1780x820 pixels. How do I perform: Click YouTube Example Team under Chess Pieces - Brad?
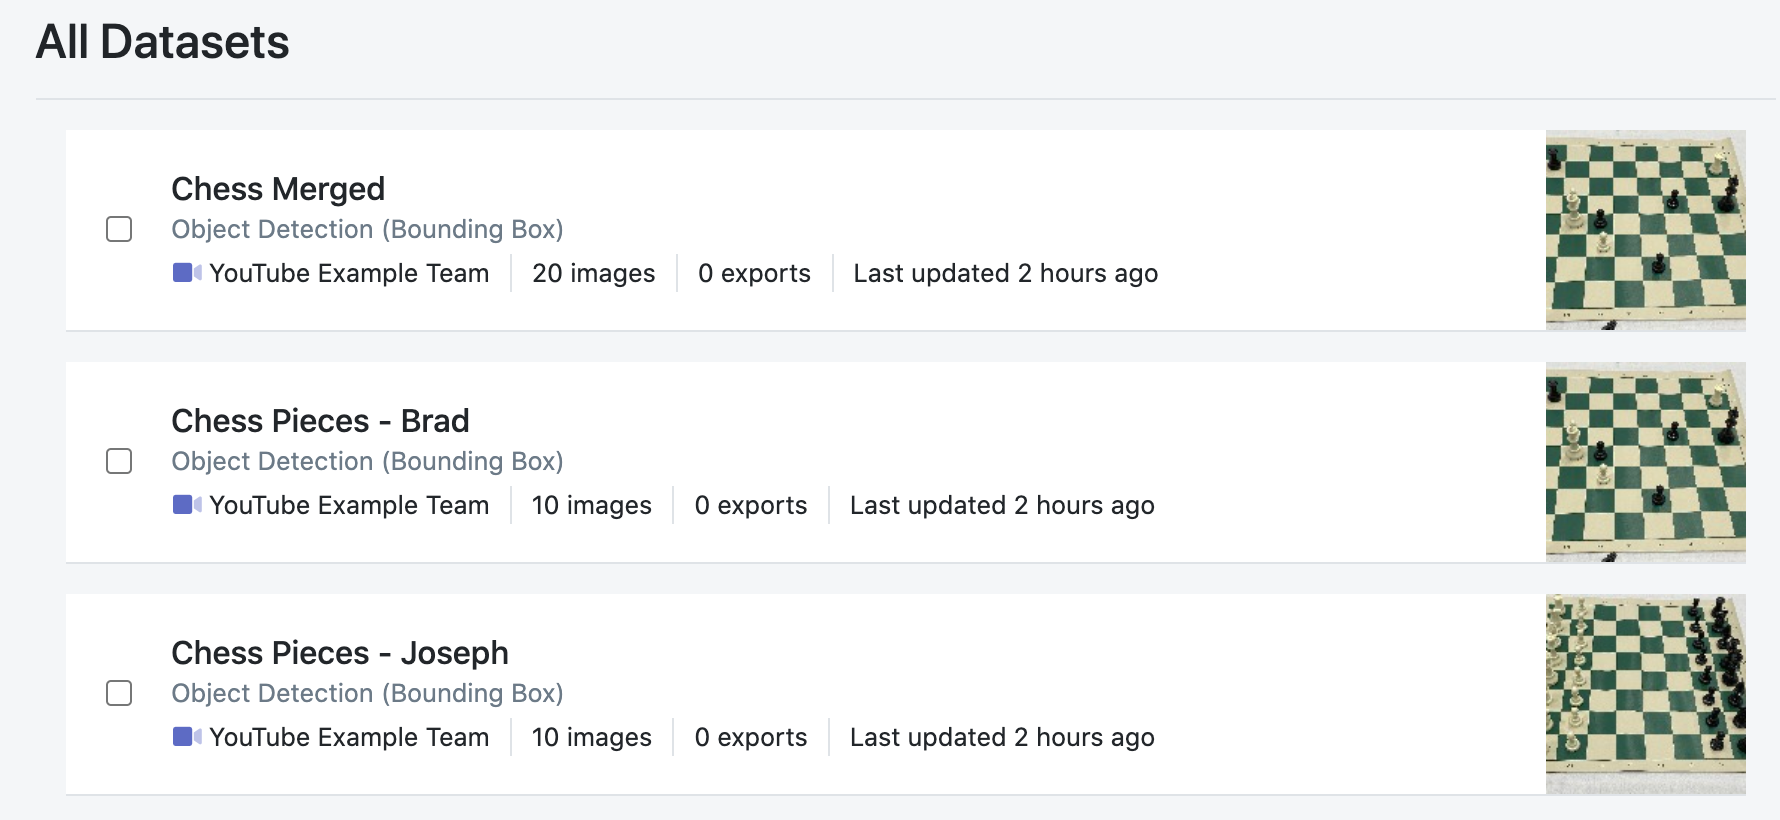pyautogui.click(x=349, y=505)
